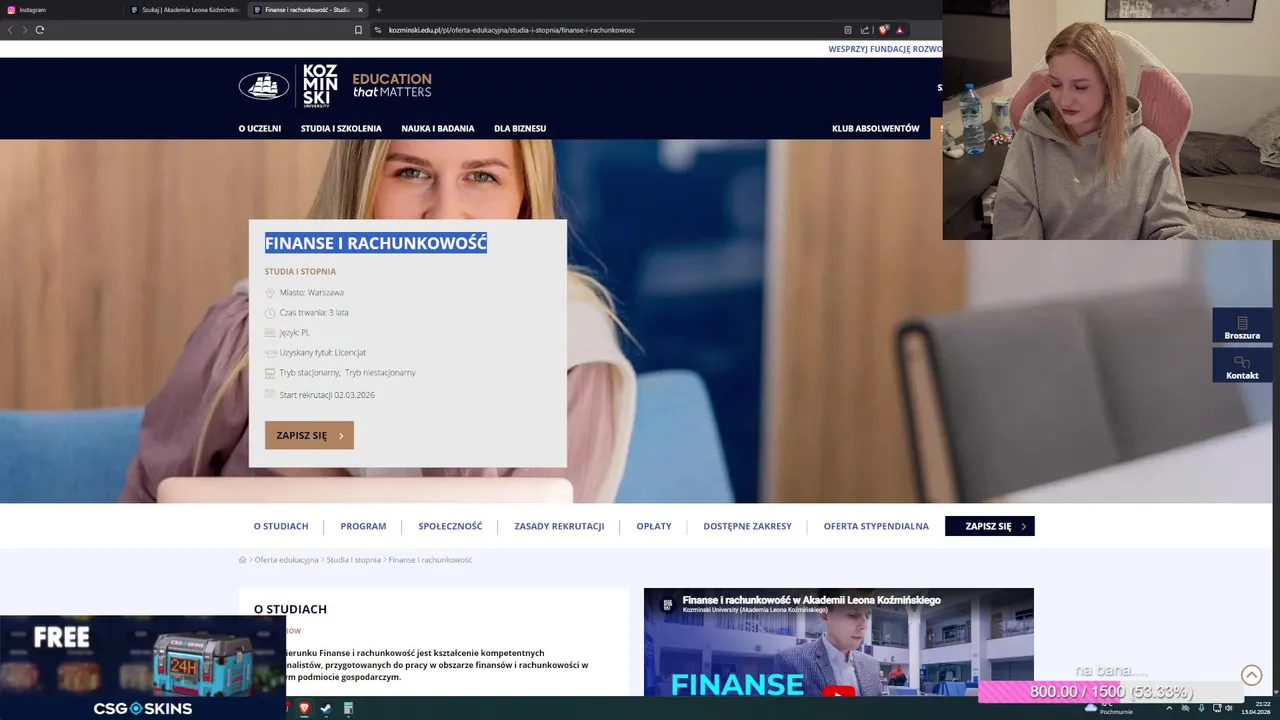This screenshot has height=720, width=1280.
Task: Open a new browser tab
Action: pos(378,10)
